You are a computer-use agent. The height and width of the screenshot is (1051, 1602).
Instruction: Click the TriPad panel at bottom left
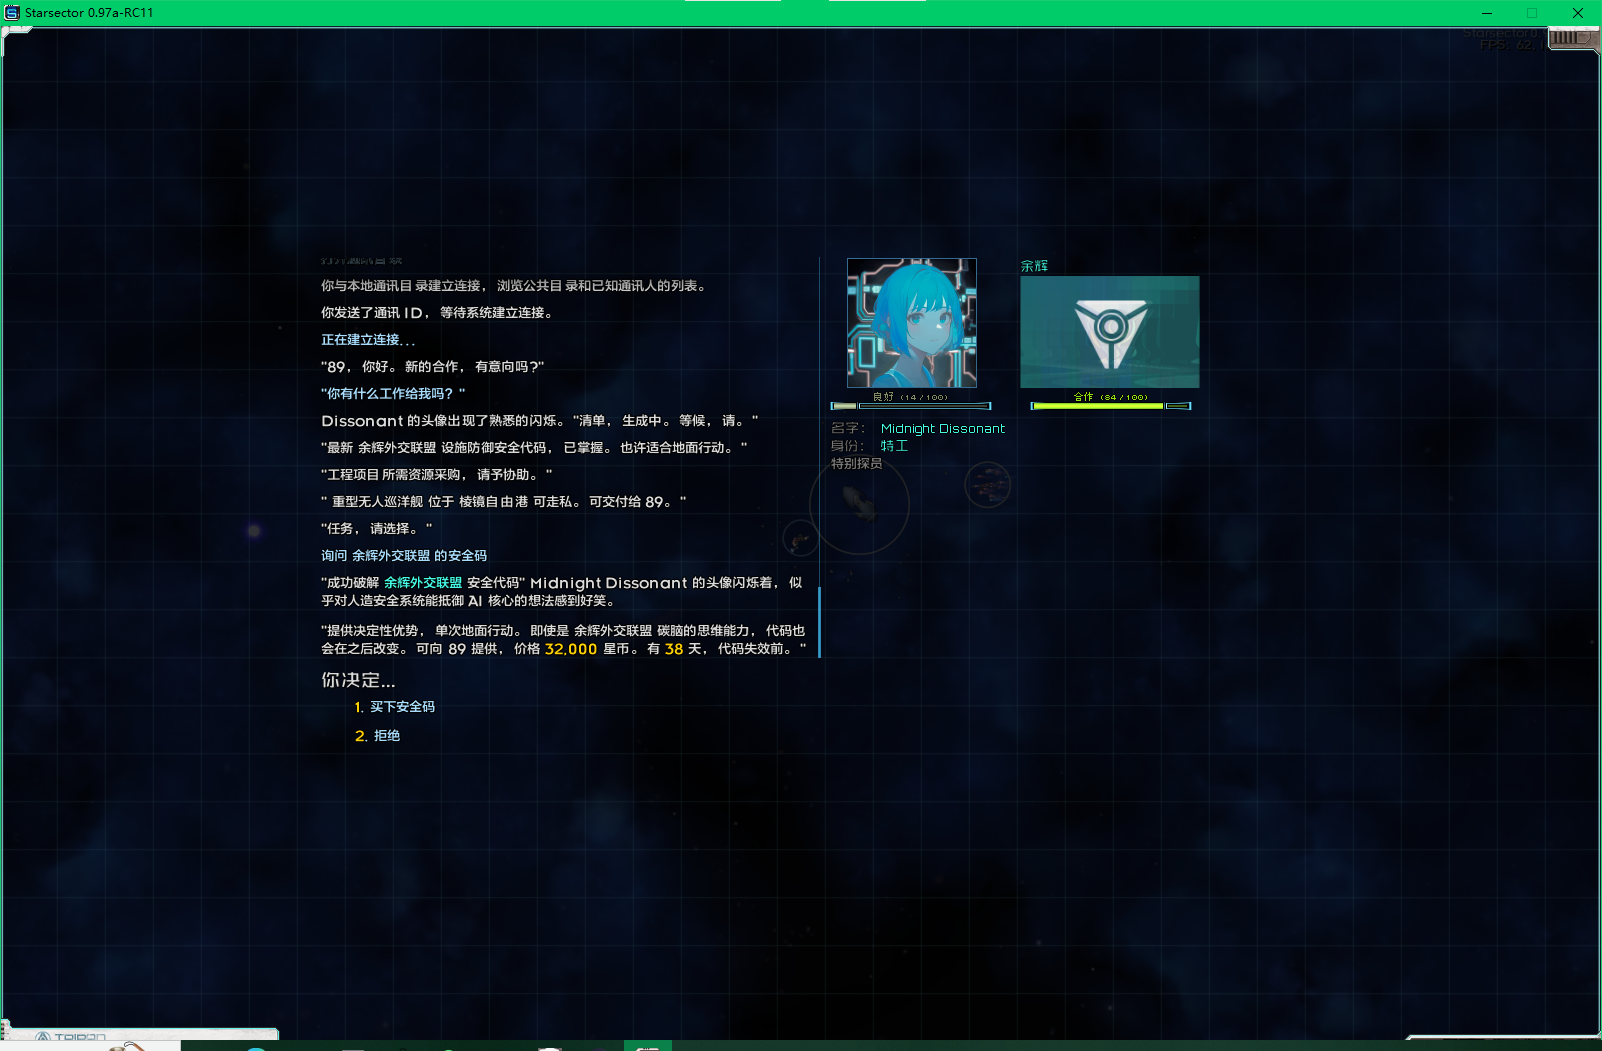(x=140, y=1035)
